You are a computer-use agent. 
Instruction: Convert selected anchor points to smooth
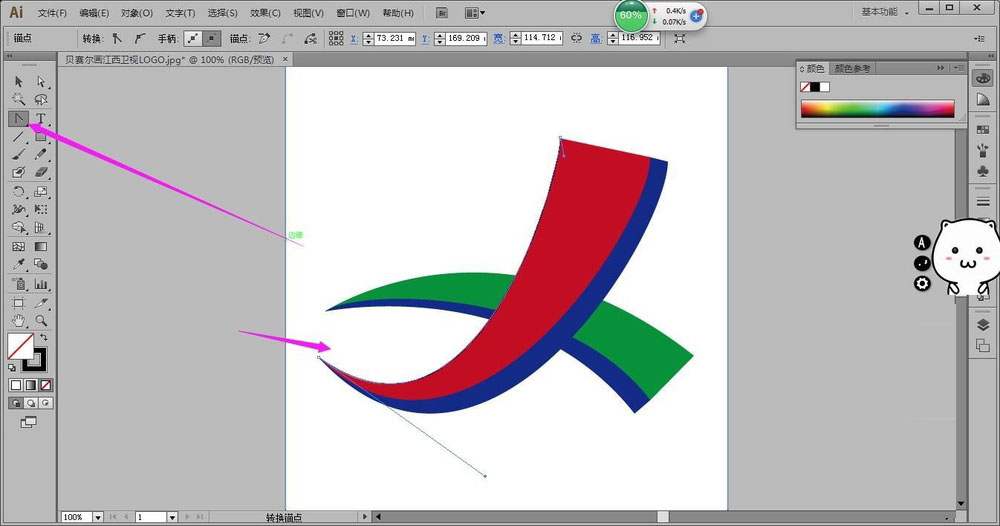click(140, 38)
